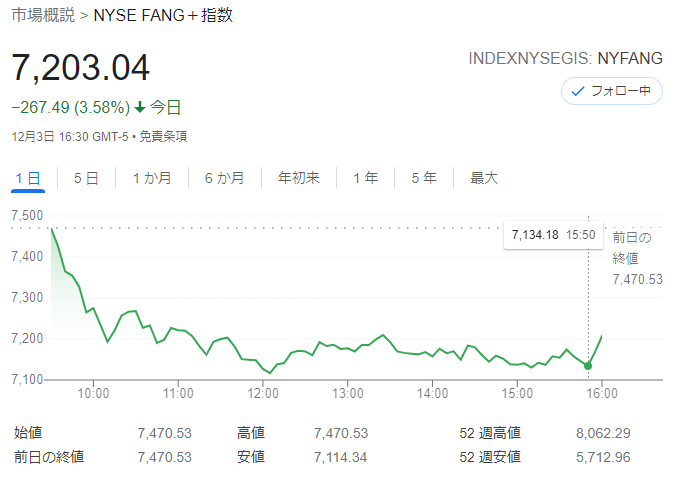Show the 5年 chart range
The width and height of the screenshot is (677, 480).
click(424, 178)
